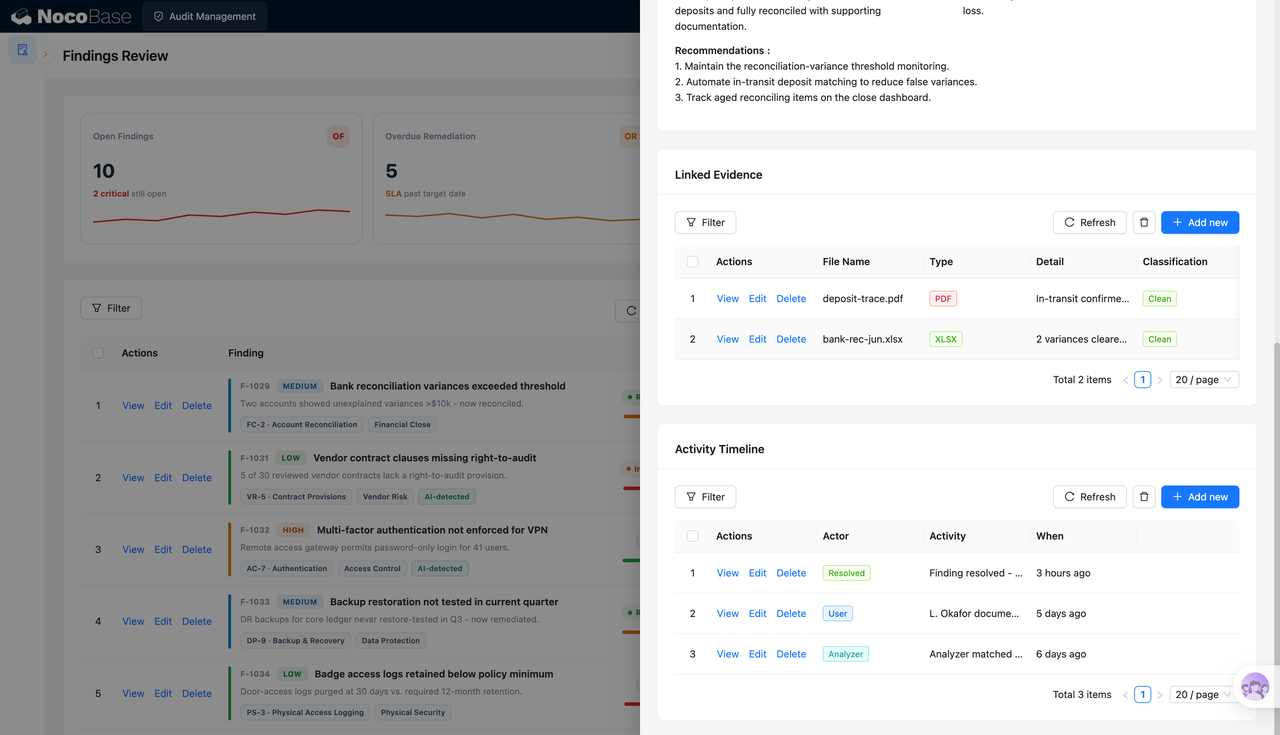The width and height of the screenshot is (1280, 735).
Task: Tick the select-all checkbox in Findings table
Action: point(97,353)
